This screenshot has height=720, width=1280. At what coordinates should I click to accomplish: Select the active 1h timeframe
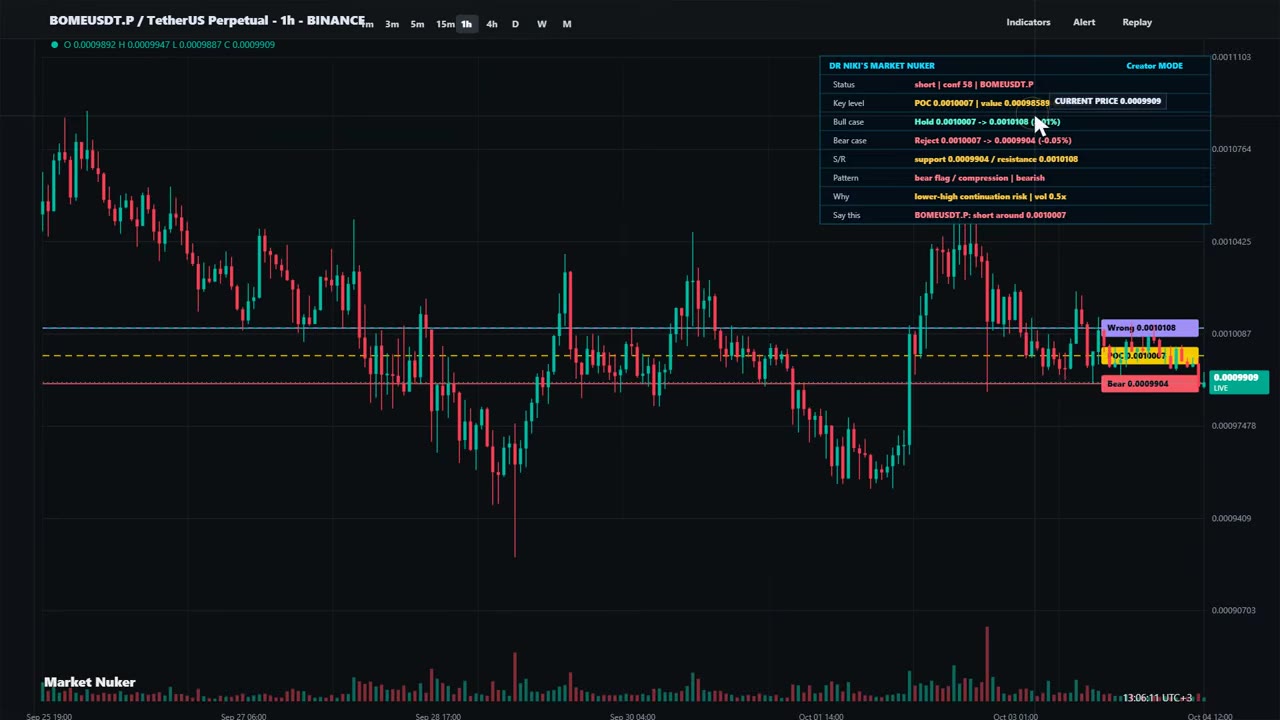click(466, 24)
